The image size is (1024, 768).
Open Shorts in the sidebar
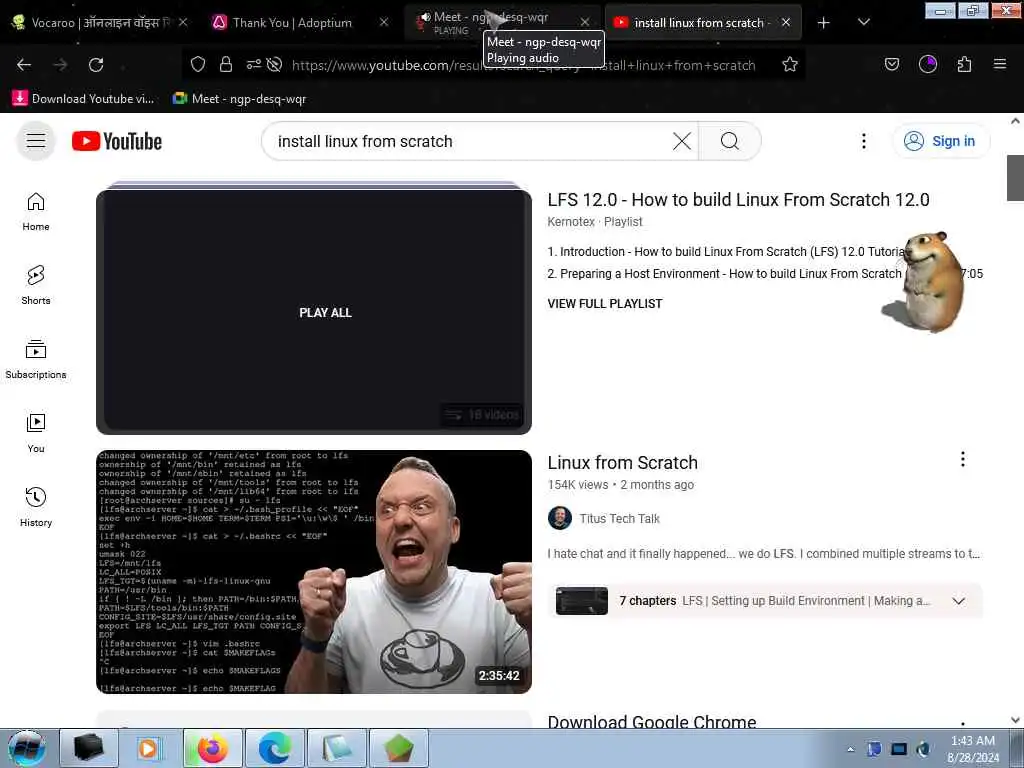click(36, 285)
